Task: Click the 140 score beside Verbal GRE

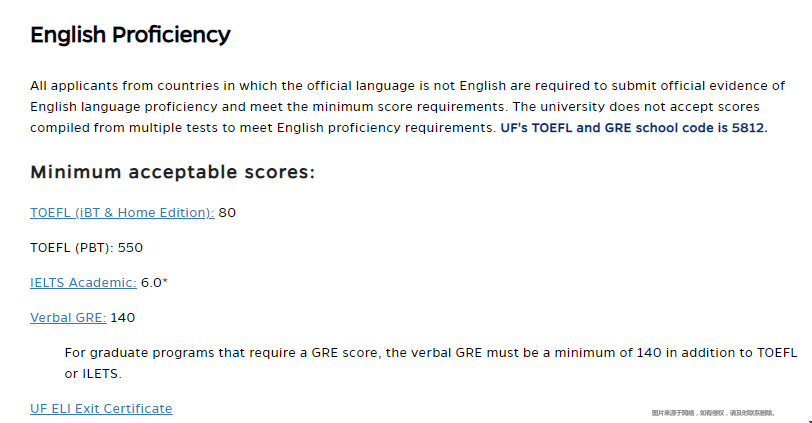Action: pos(123,318)
